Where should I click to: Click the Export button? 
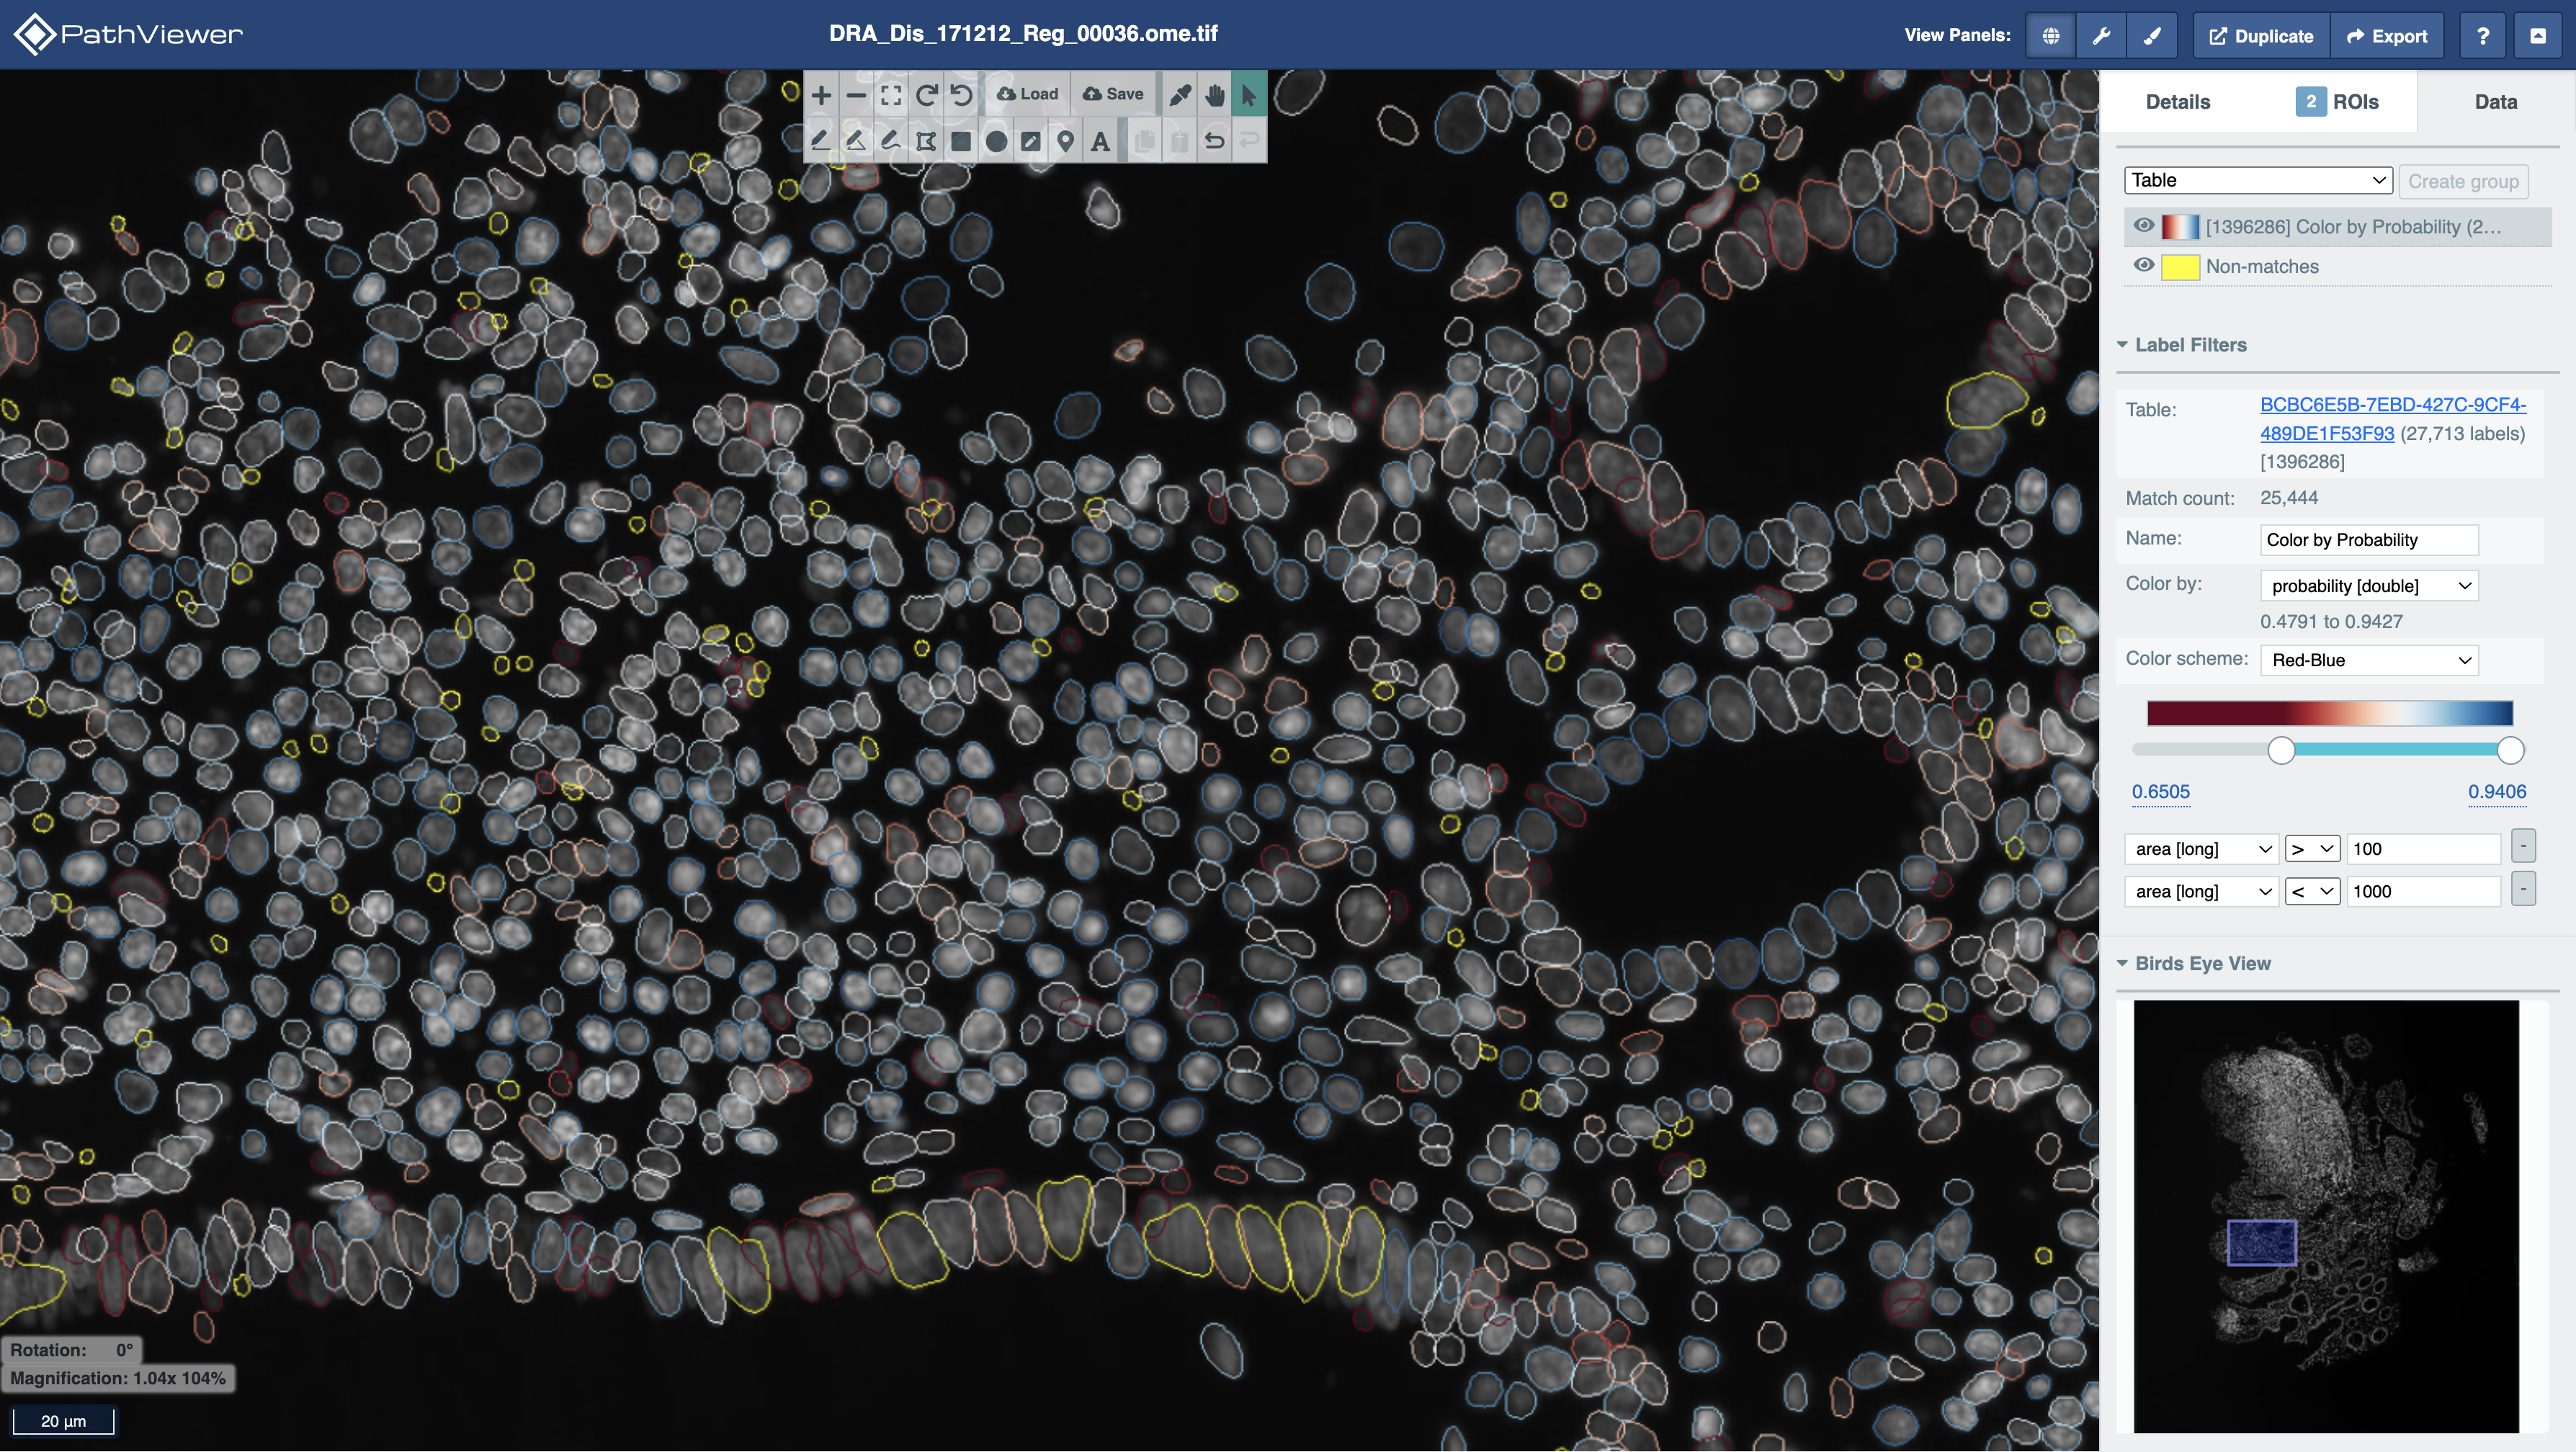tap(2387, 36)
